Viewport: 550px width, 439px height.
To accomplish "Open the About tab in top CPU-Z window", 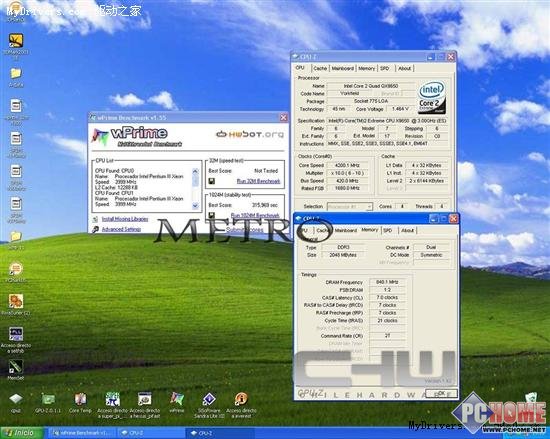I will tap(404, 68).
